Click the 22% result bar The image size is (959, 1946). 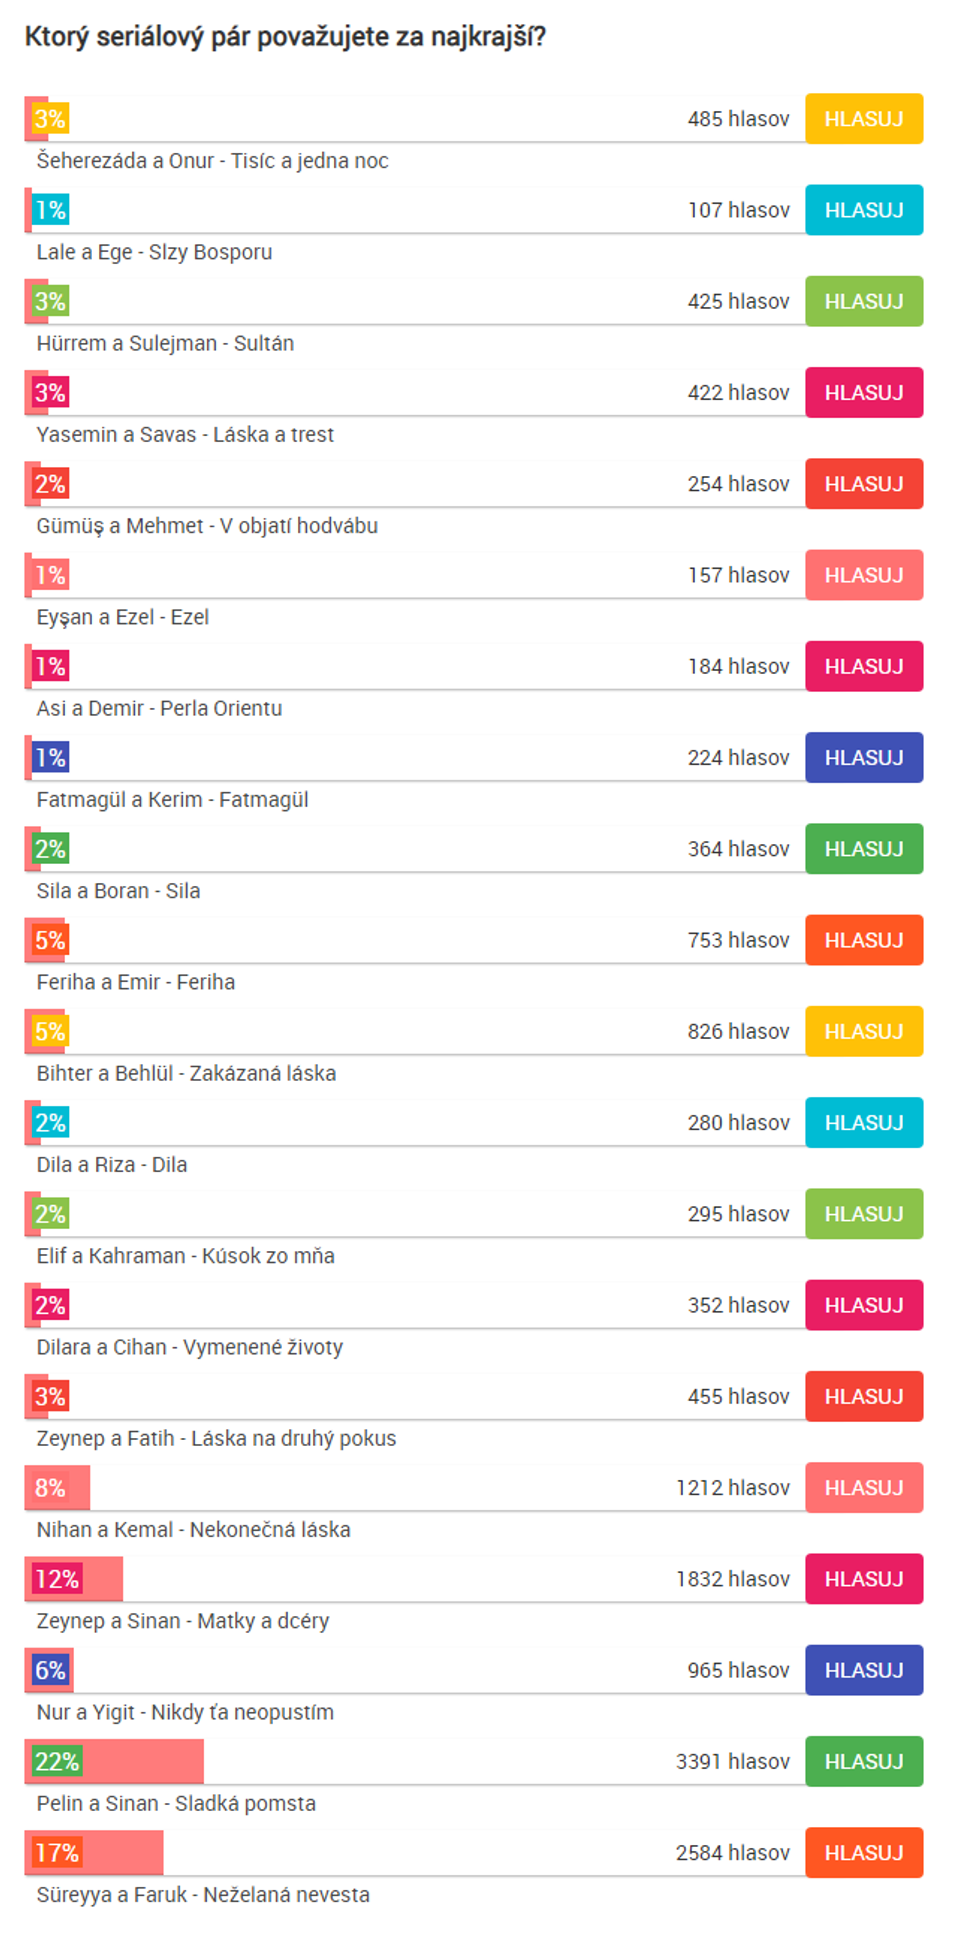pos(115,1761)
